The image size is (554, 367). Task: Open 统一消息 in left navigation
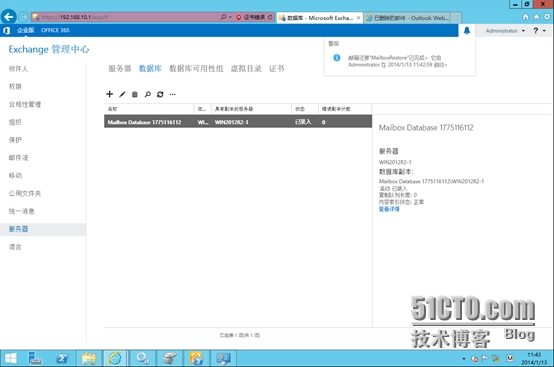click(22, 211)
